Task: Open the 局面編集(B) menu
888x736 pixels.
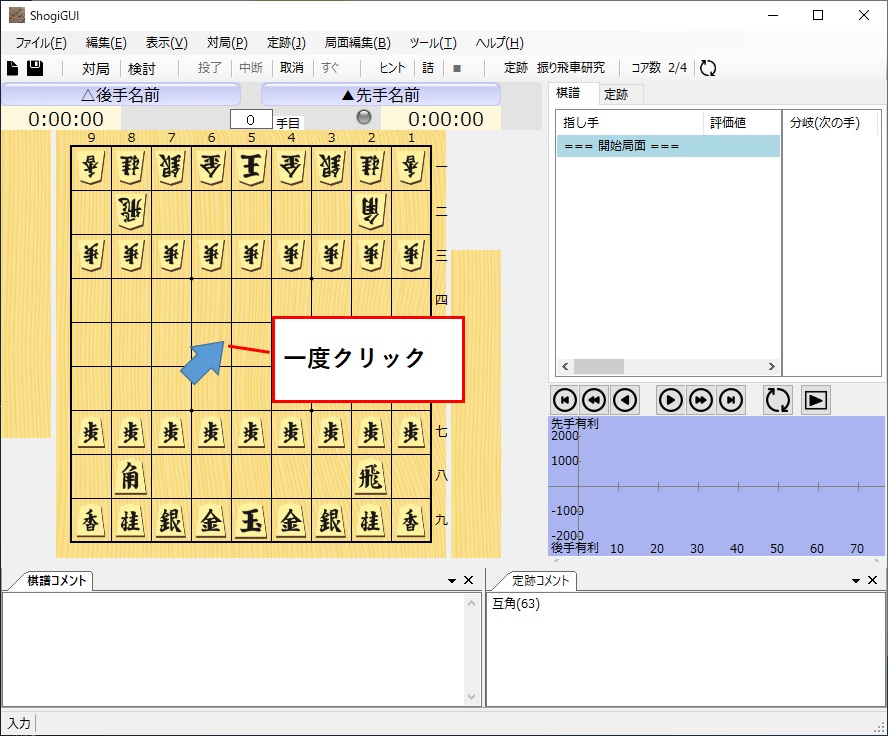Action: pyautogui.click(x=358, y=43)
